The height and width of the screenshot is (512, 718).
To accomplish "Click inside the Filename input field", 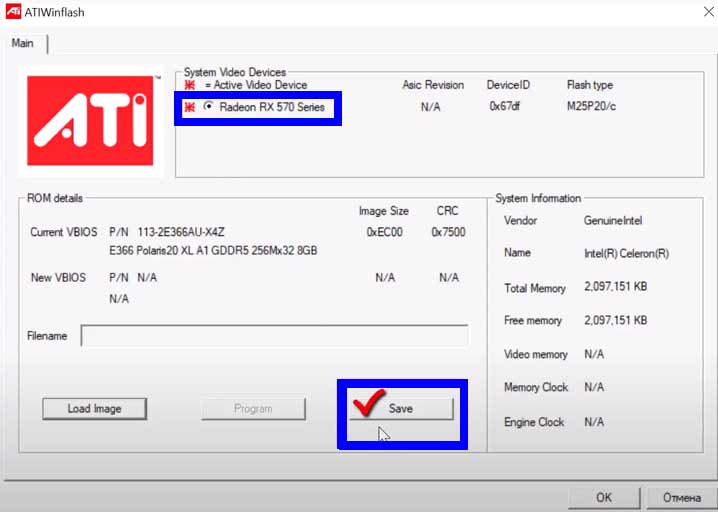I will [x=274, y=336].
